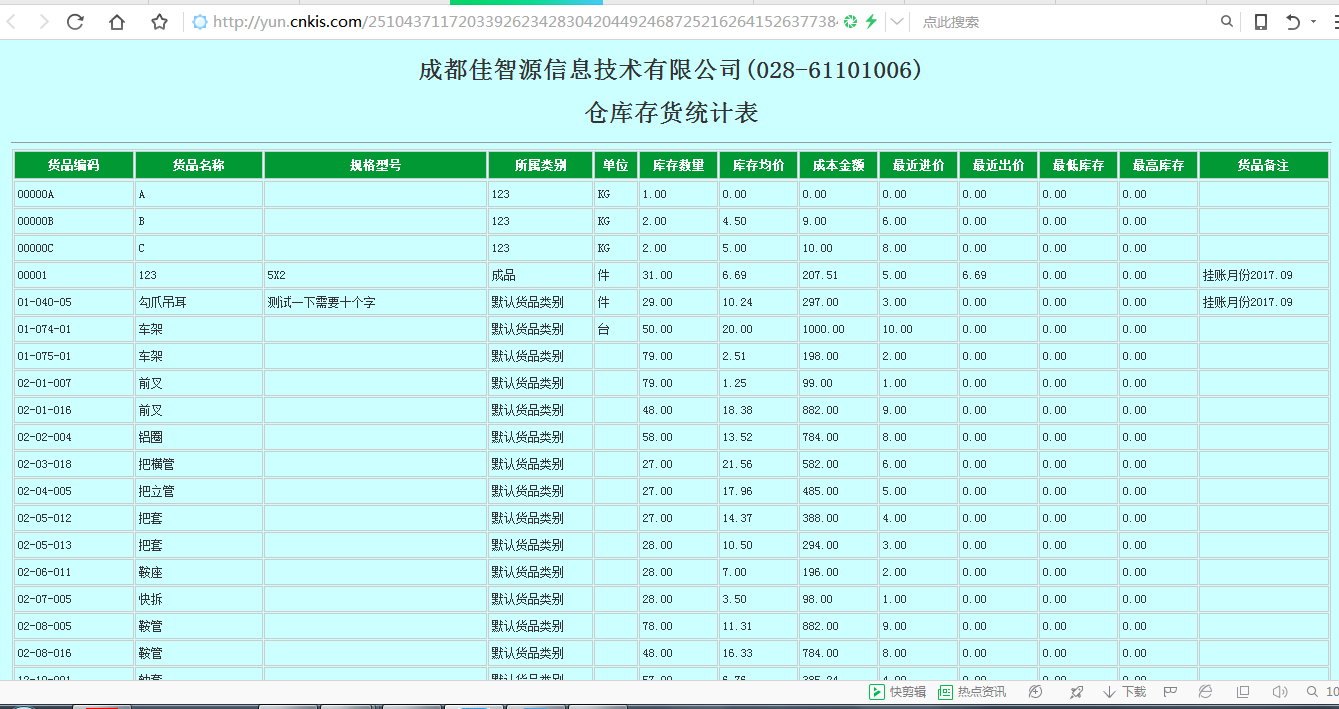Bookmark this page with the star icon
Viewport: 1339px width, 709px height.
point(159,22)
